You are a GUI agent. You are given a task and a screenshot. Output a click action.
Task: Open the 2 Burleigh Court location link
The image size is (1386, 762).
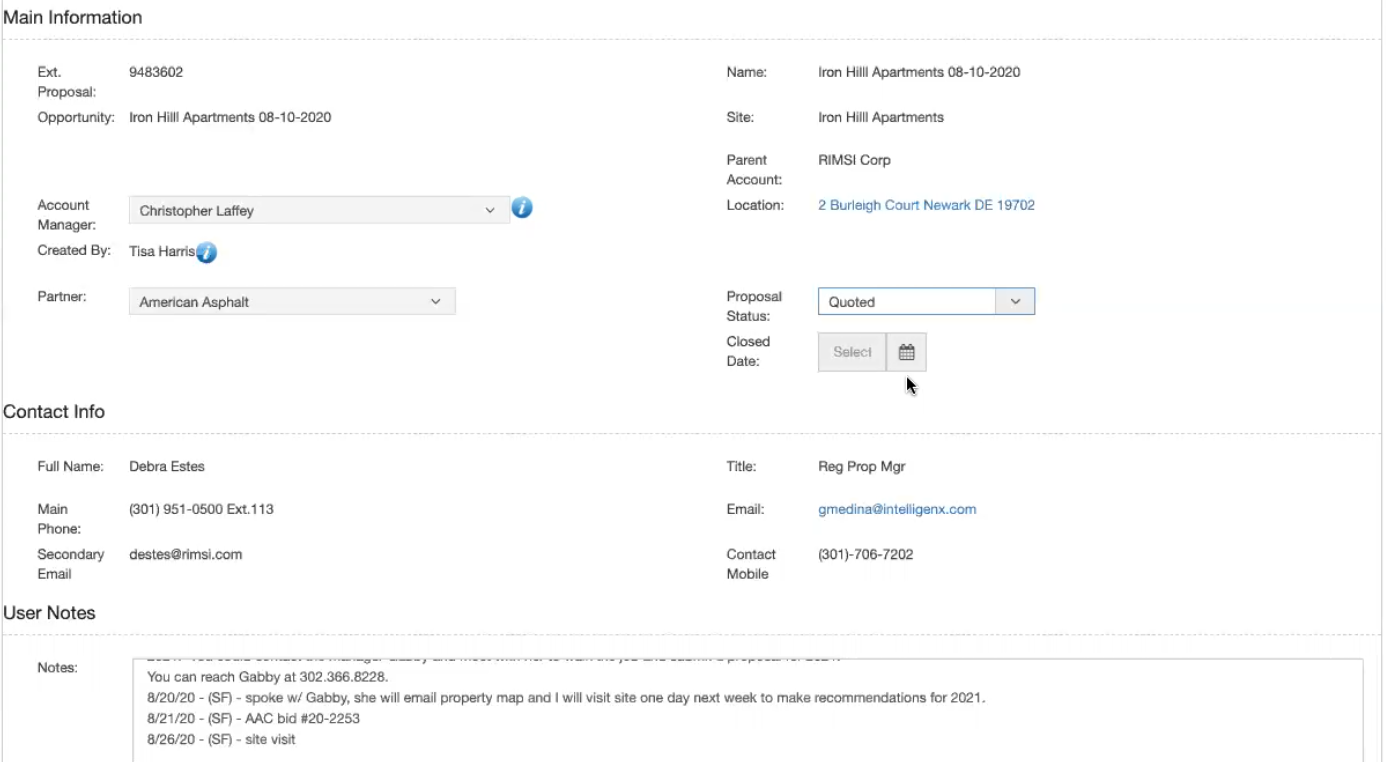(x=926, y=205)
